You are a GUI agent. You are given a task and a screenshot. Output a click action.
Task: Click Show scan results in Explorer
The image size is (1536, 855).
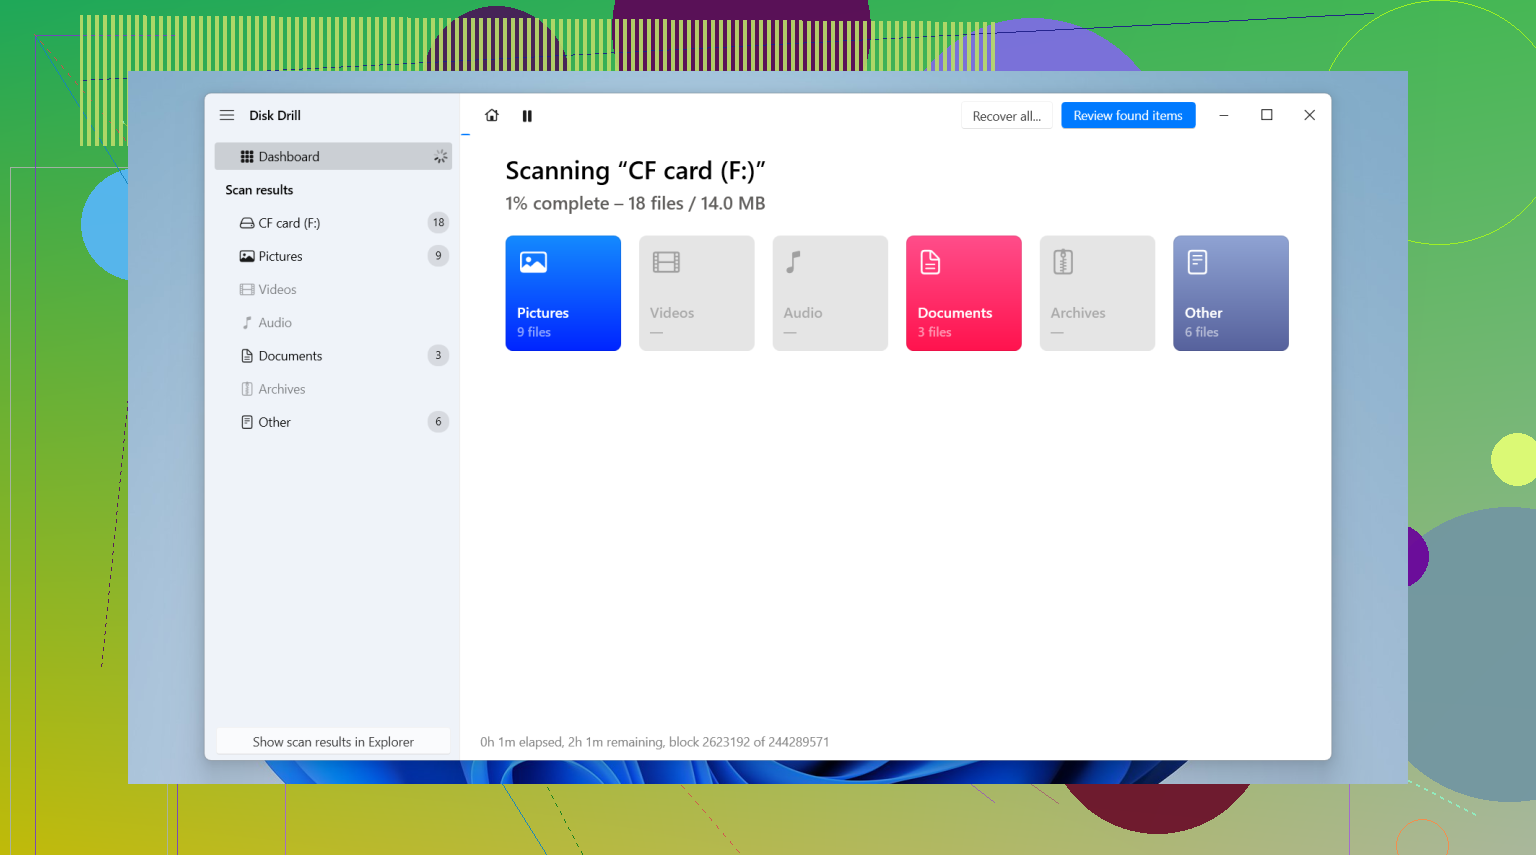333,742
